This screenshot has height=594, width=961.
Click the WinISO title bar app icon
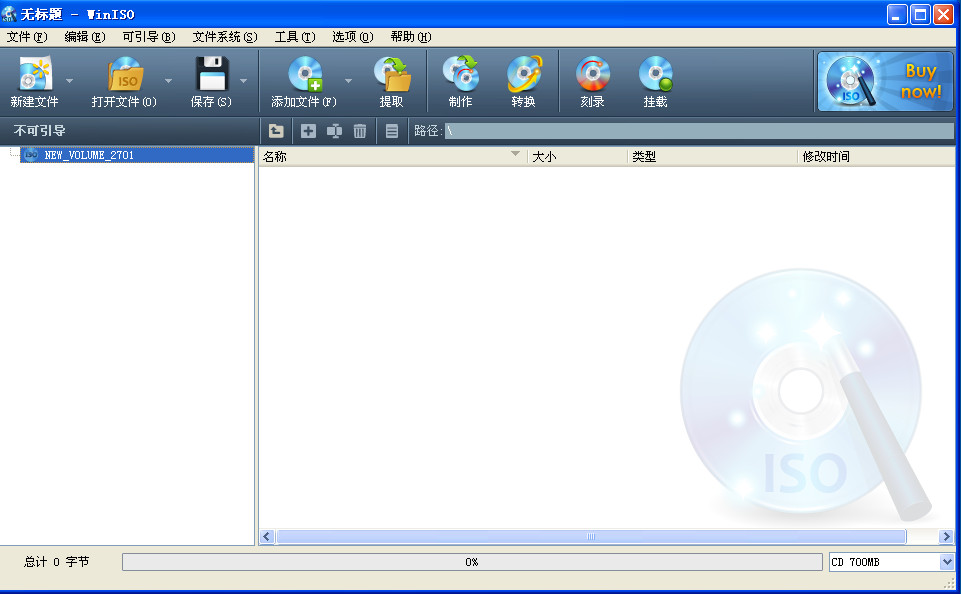[x=9, y=13]
